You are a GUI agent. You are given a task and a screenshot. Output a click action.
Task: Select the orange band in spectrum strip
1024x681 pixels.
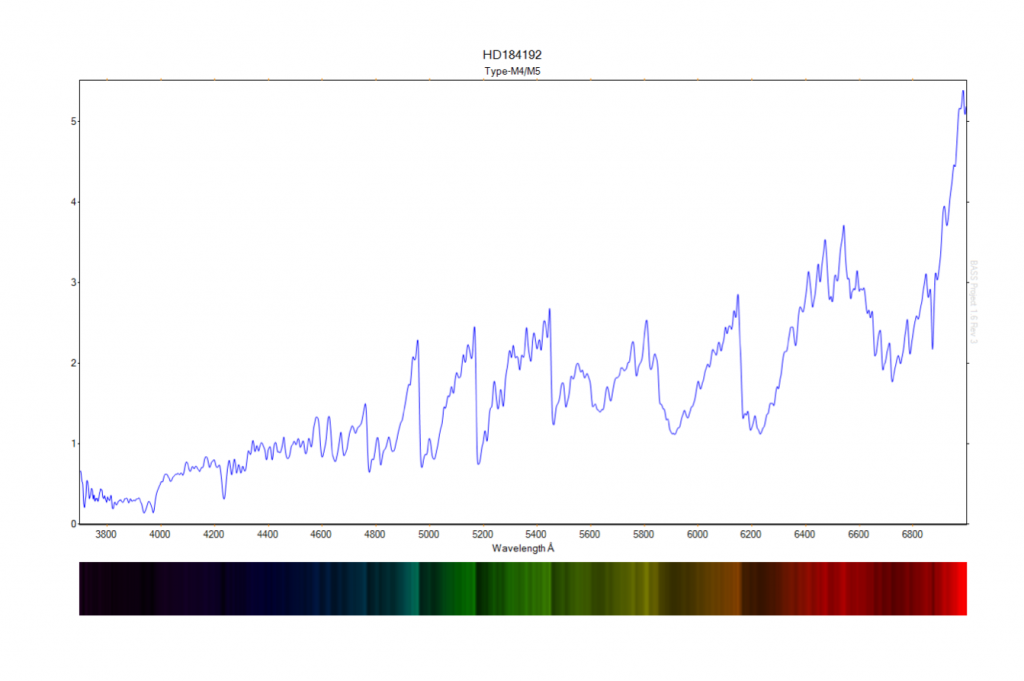720,588
